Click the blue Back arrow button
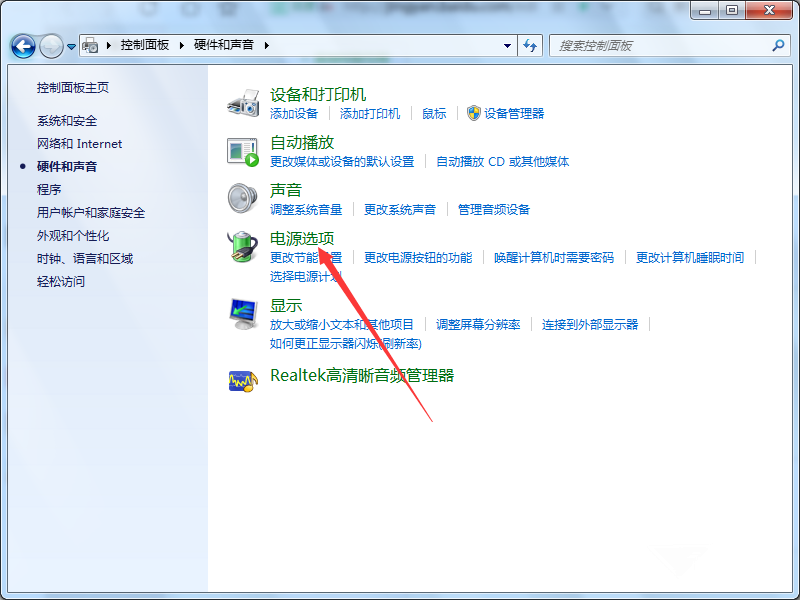The height and width of the screenshot is (600, 800). [x=23, y=46]
